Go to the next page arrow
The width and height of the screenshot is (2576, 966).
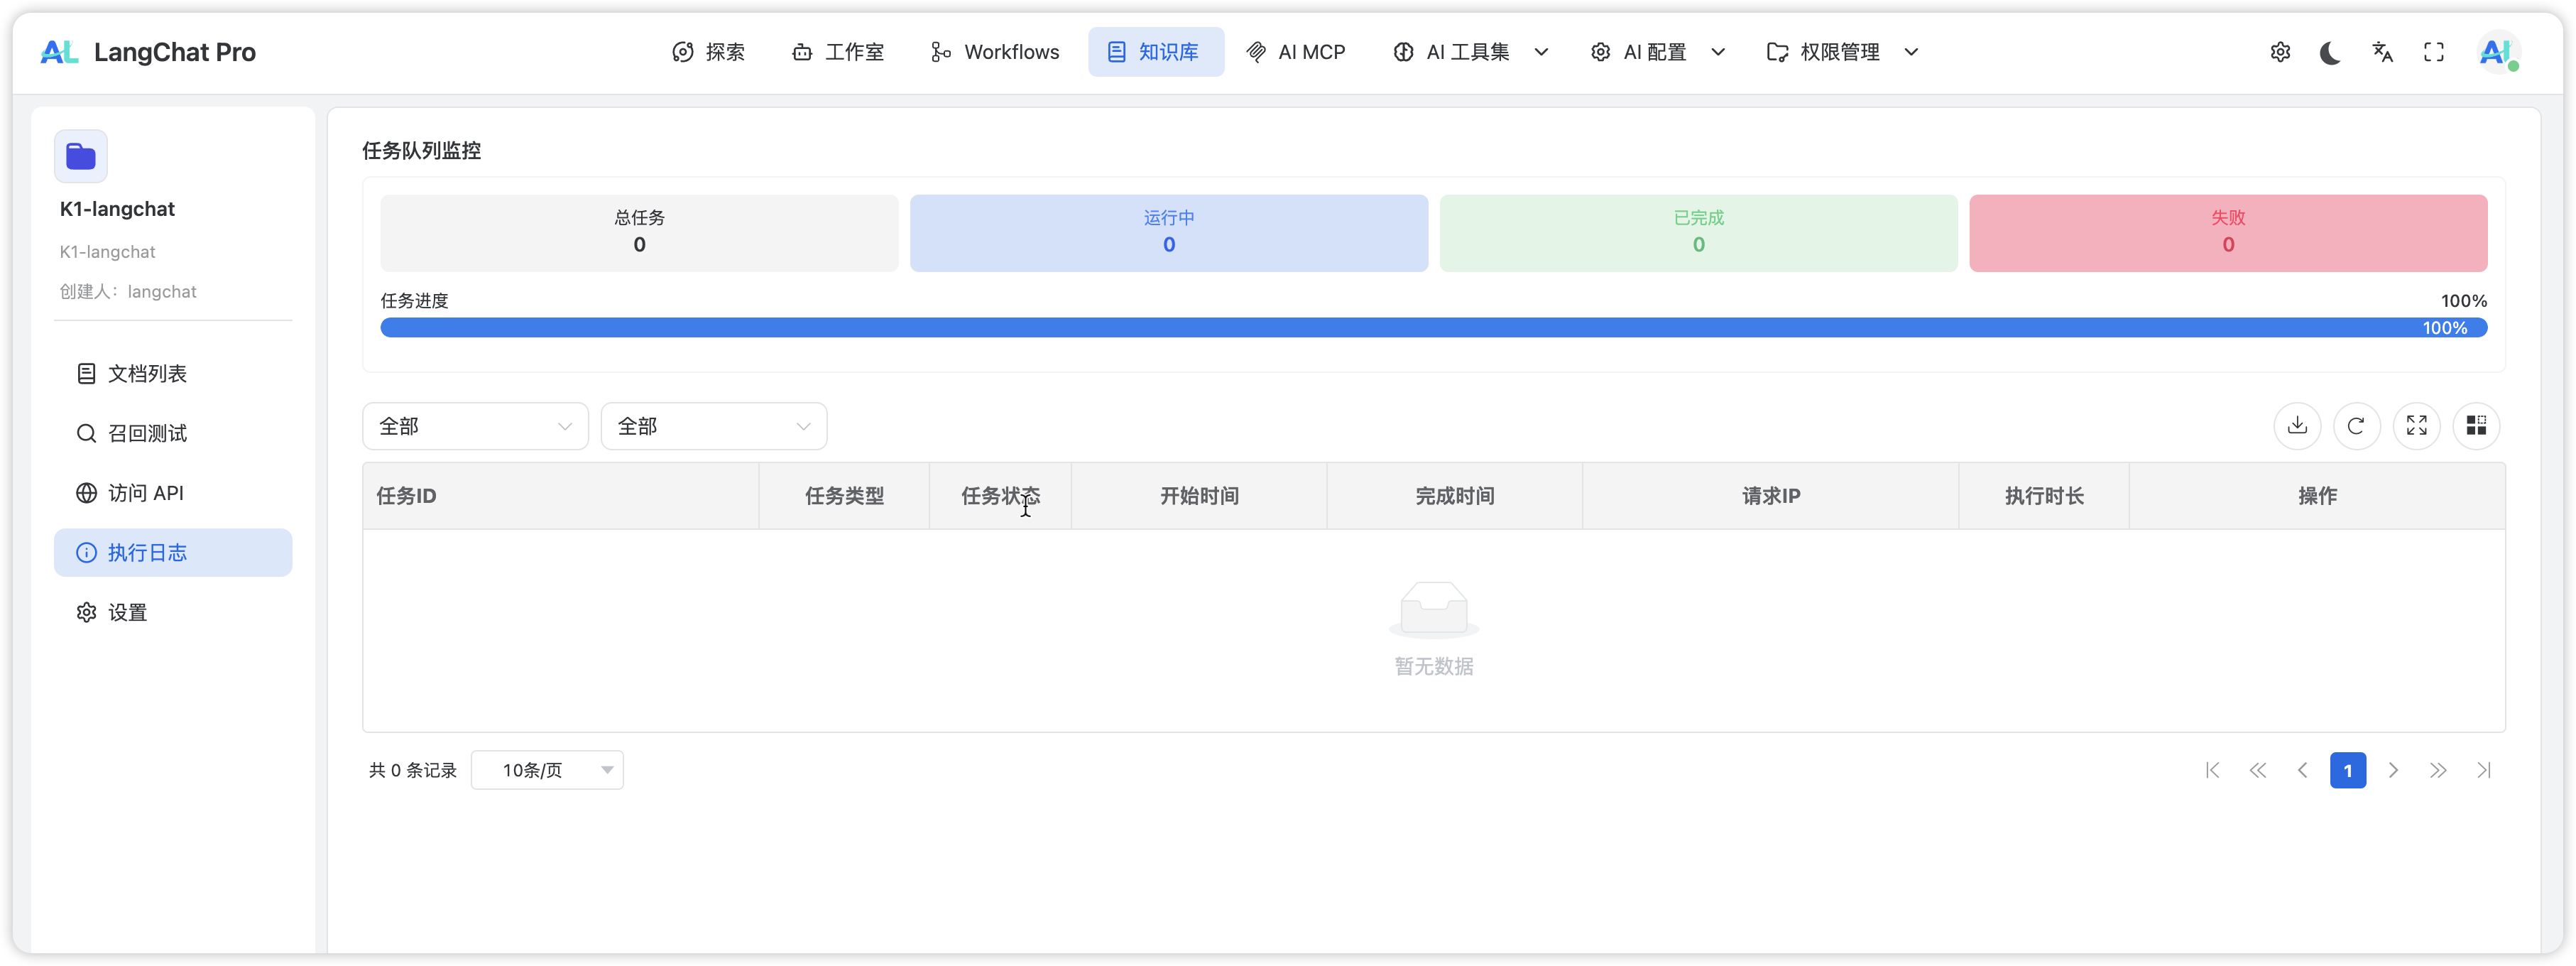[2393, 770]
